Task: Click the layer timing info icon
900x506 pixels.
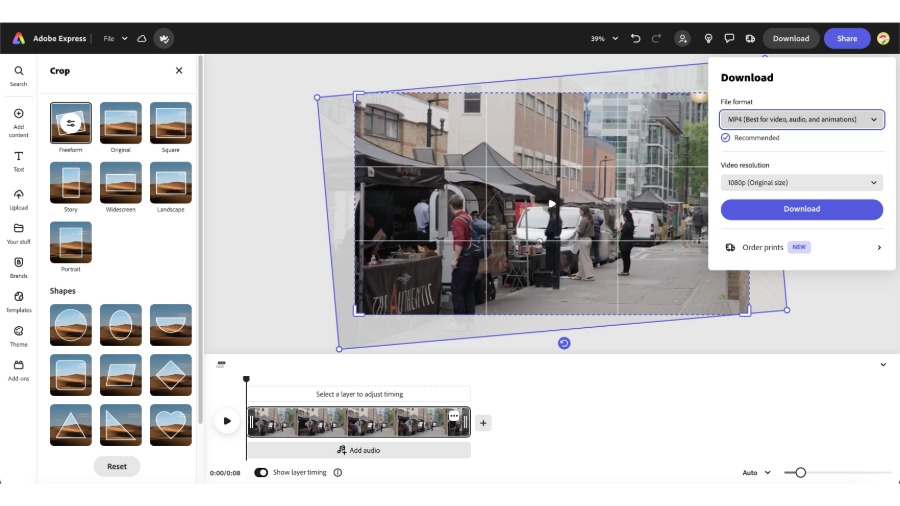Action: pos(338,473)
